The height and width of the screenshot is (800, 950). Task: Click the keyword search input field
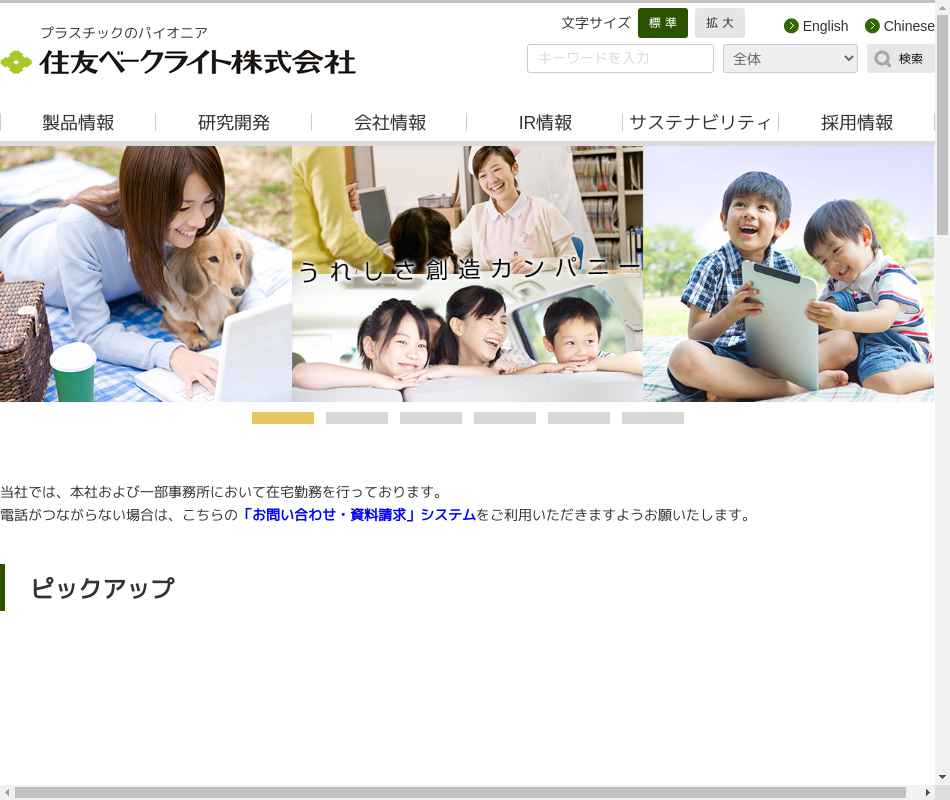[620, 59]
